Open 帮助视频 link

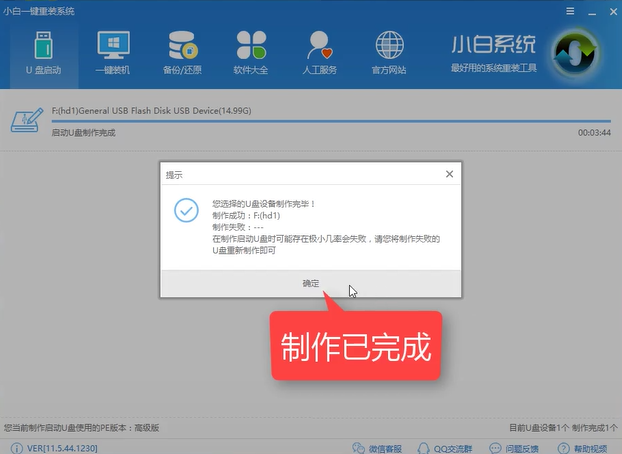582,448
